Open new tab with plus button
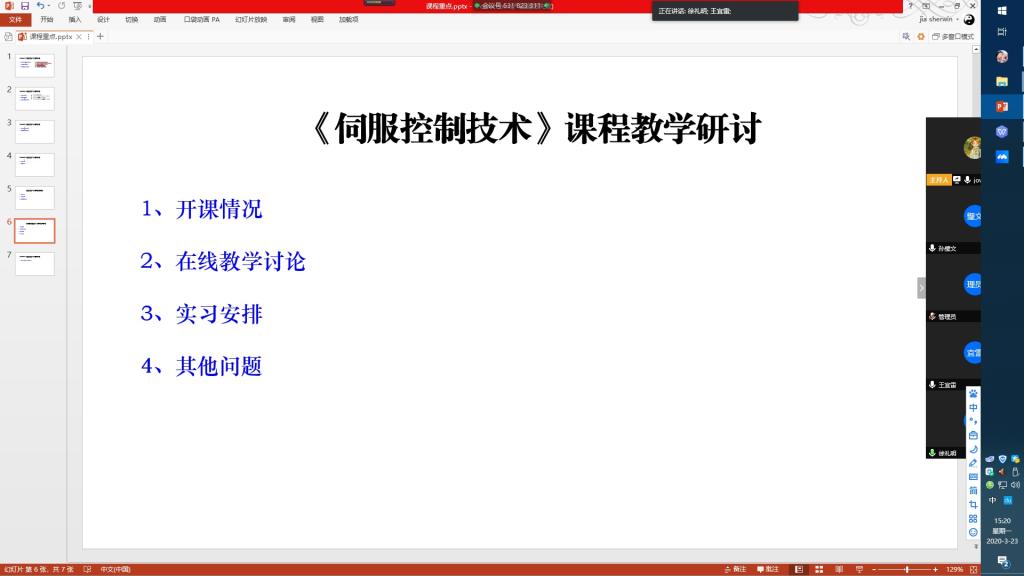 (100, 36)
